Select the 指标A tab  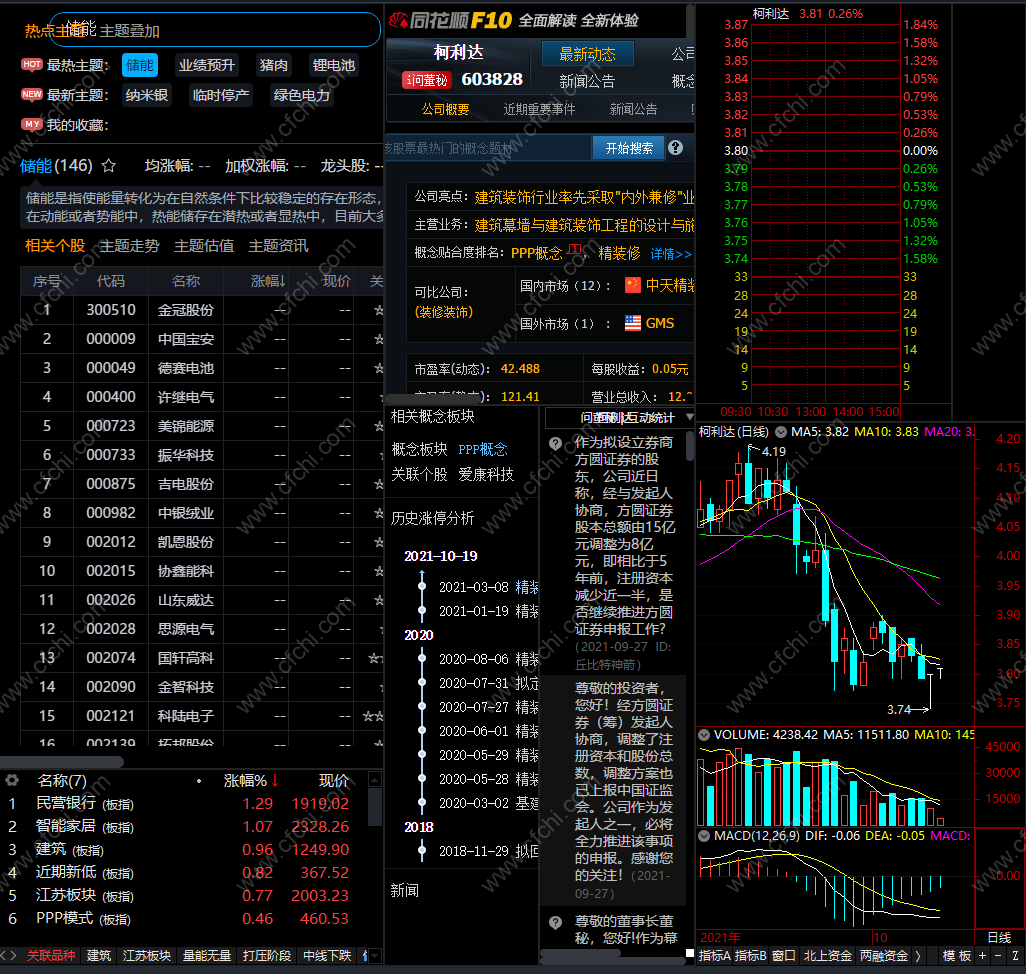(x=714, y=956)
